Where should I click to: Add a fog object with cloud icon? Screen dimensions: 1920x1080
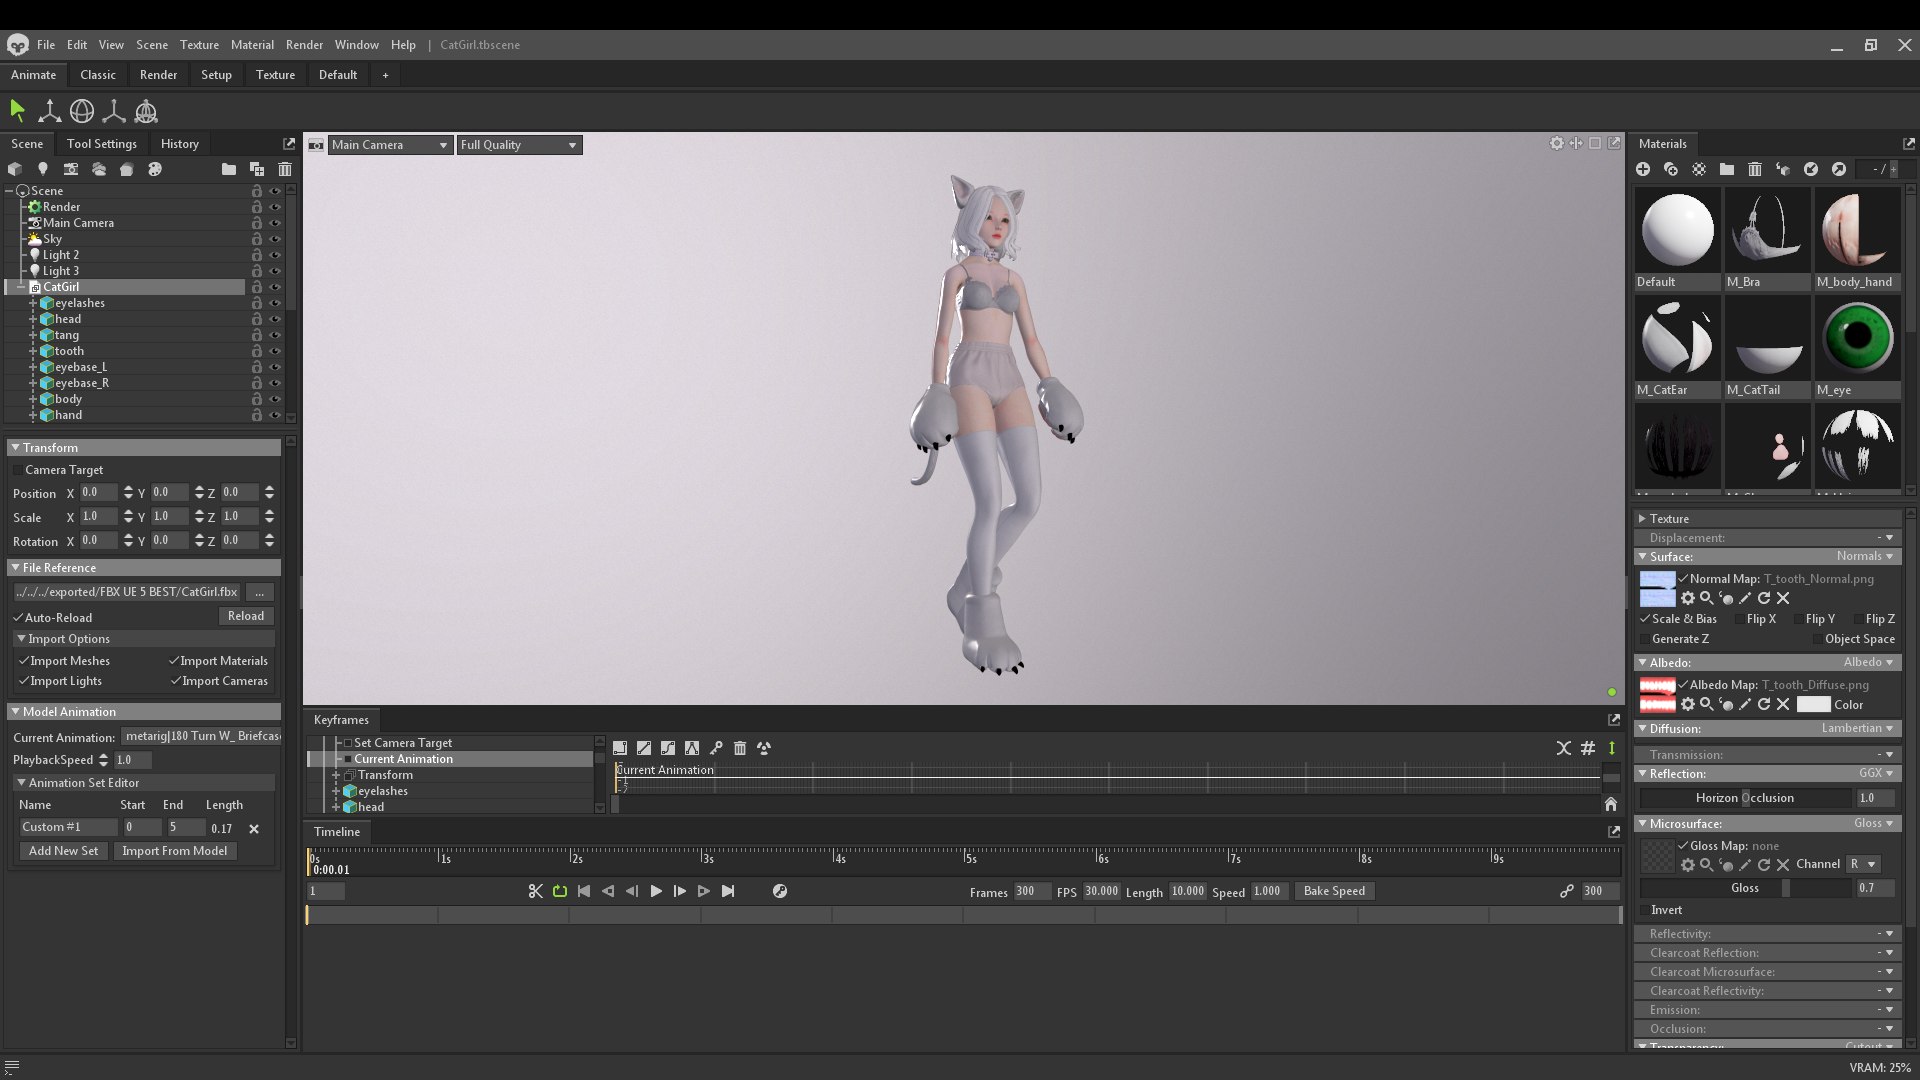(98, 169)
